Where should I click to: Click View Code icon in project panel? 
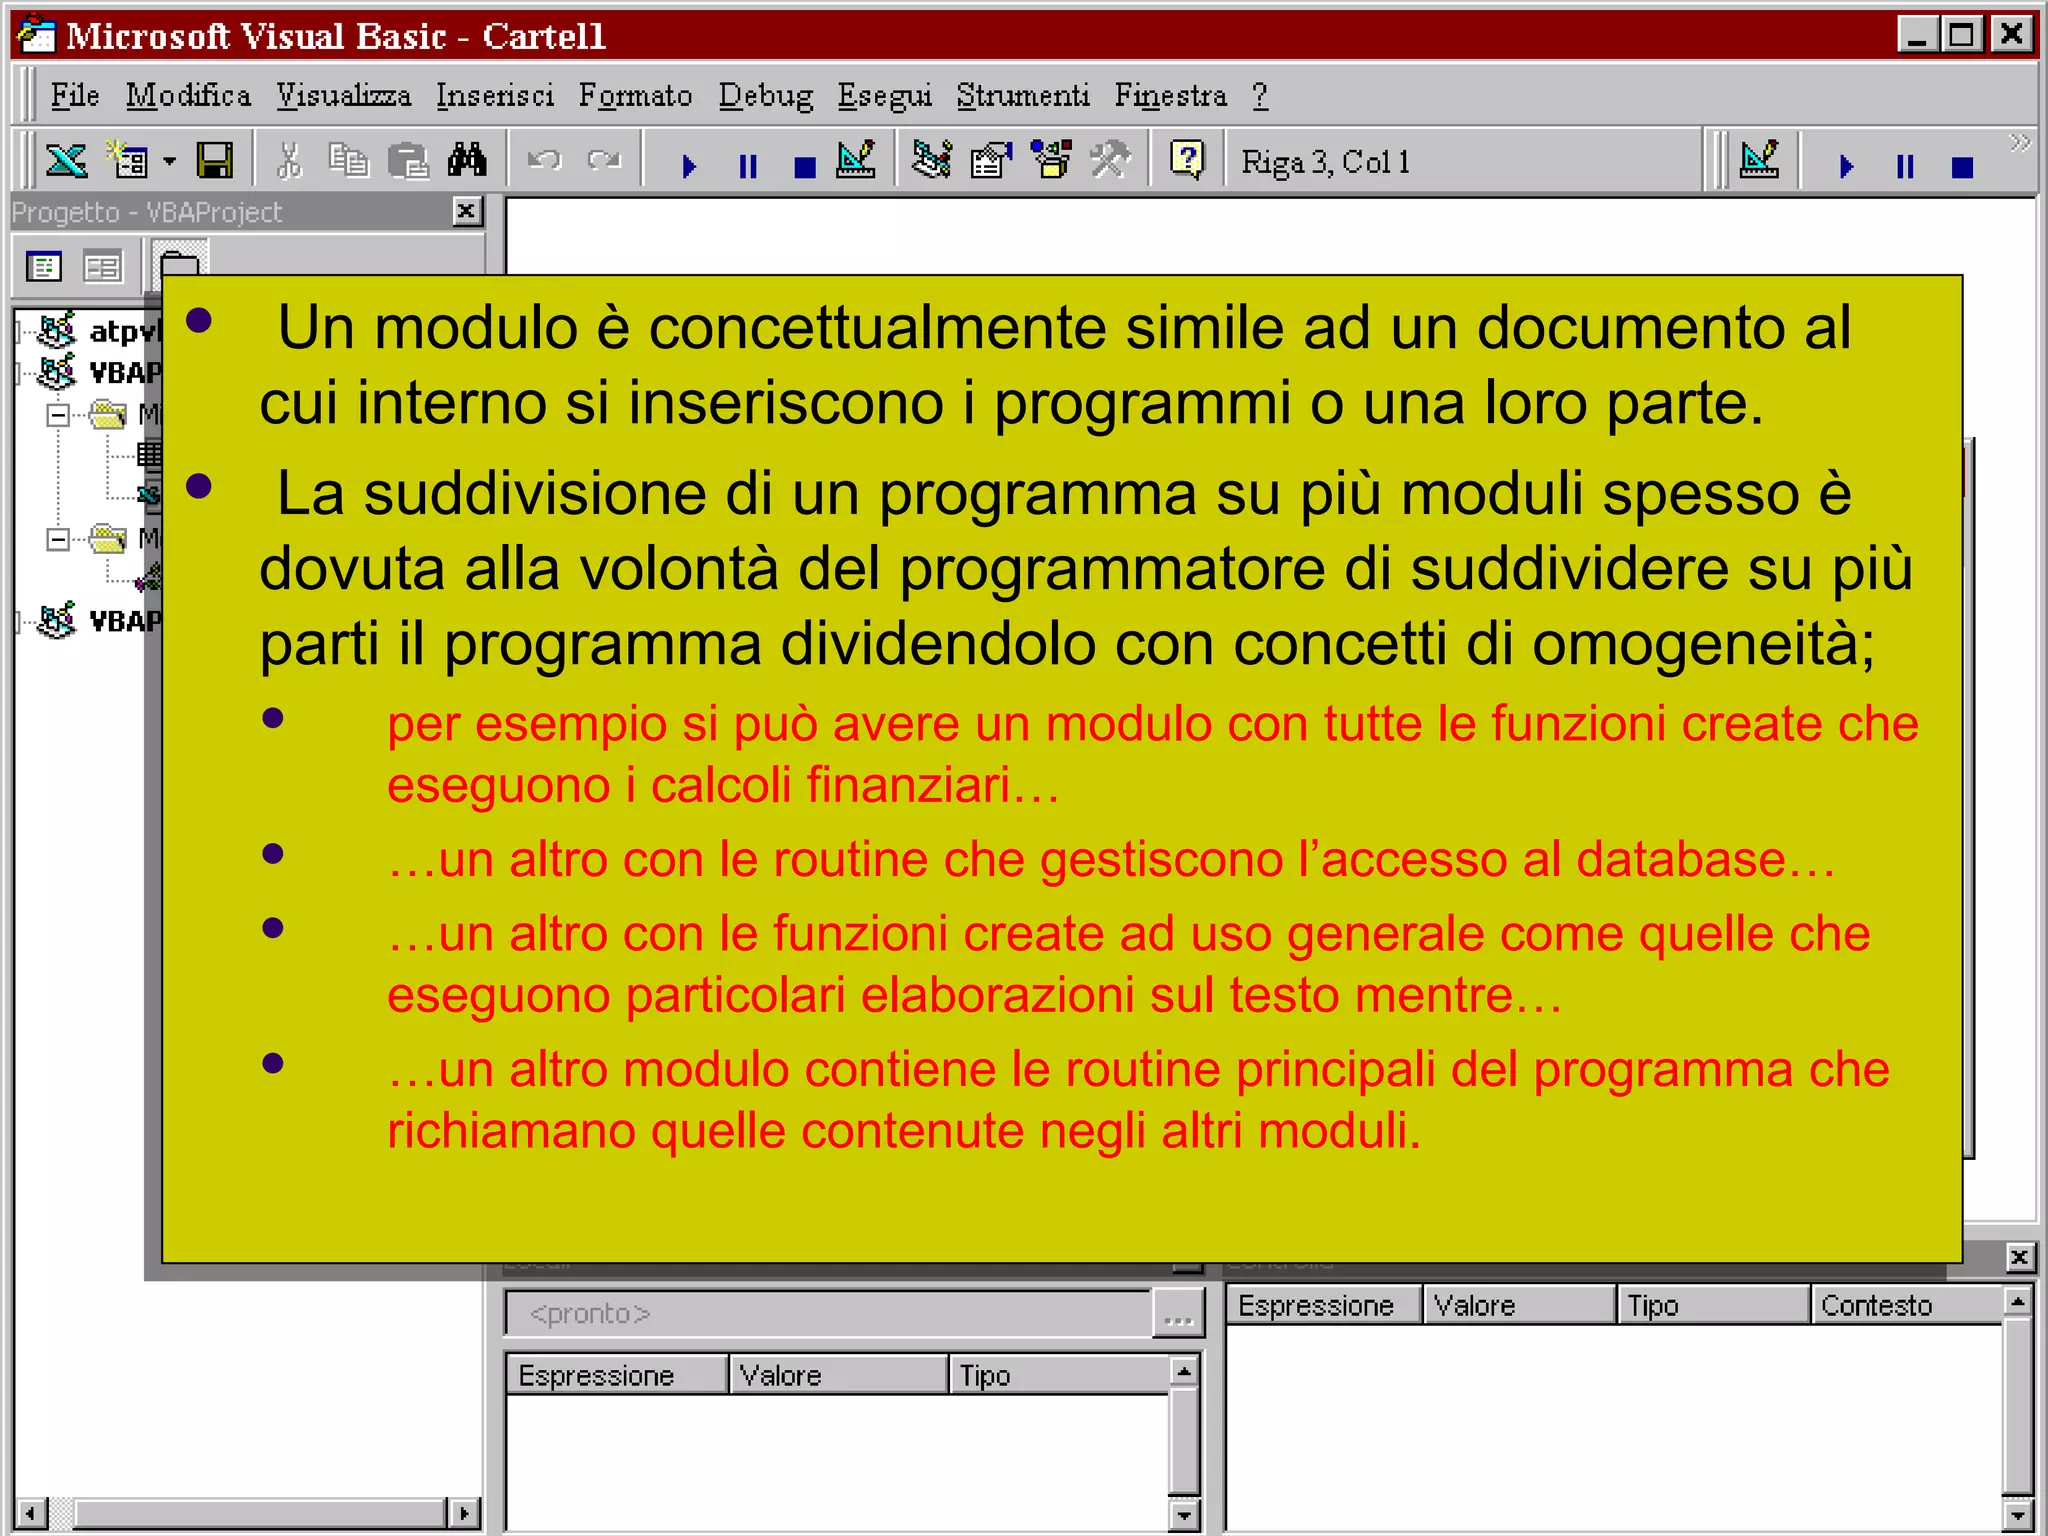coord(43,267)
